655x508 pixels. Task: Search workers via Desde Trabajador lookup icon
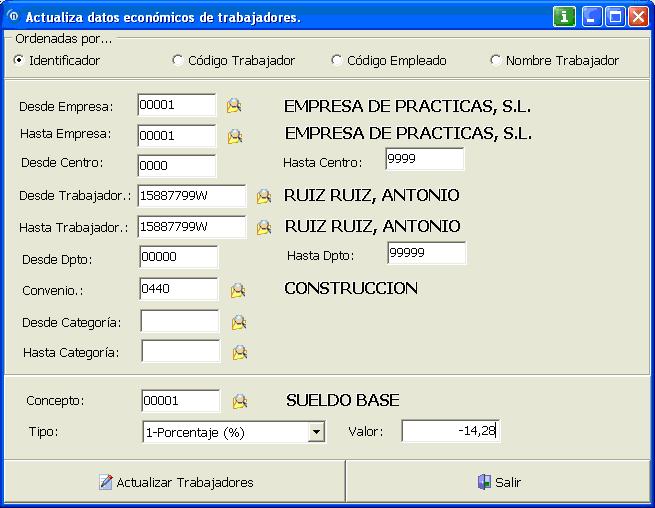pyautogui.click(x=264, y=196)
